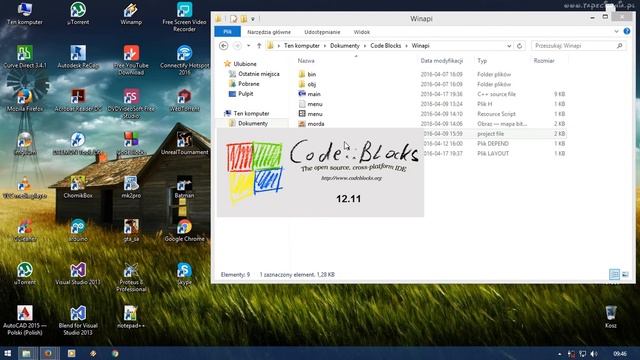Select Dokumenty in the navigation pane
The image size is (640, 360).
[x=253, y=123]
